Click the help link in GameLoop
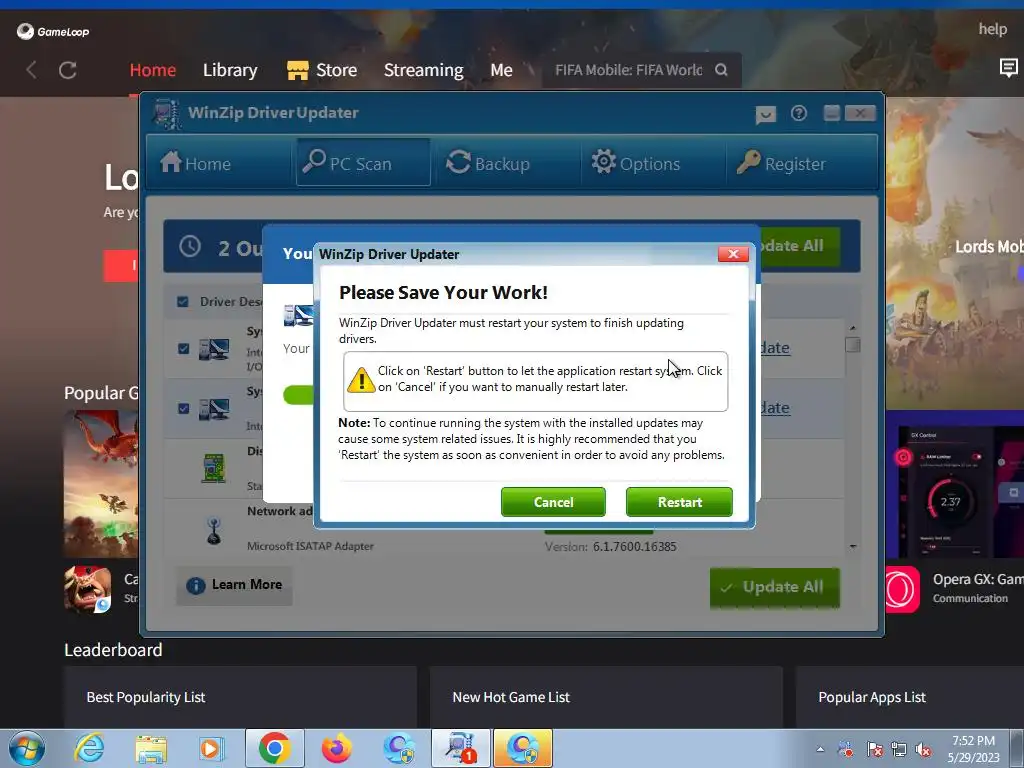Screen dimensions: 1024x768 [993, 29]
